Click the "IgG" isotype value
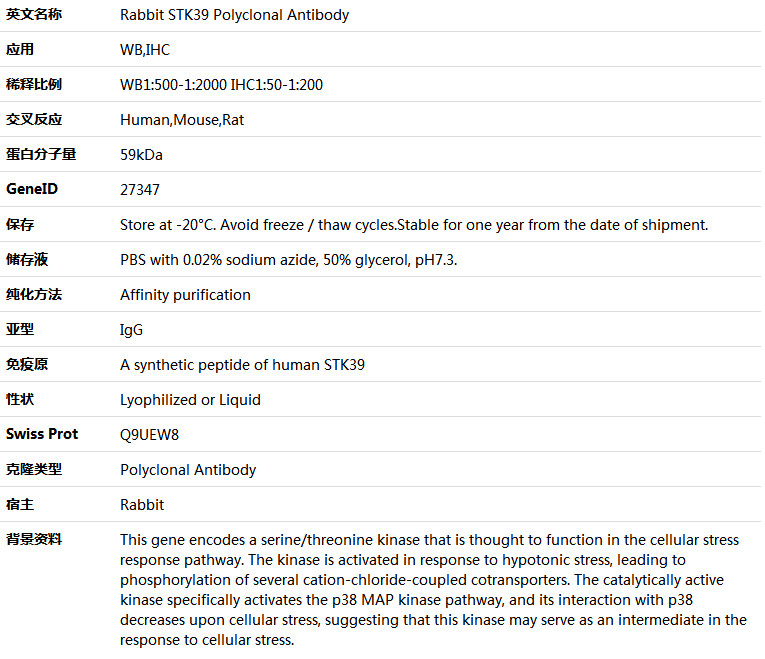 131,330
